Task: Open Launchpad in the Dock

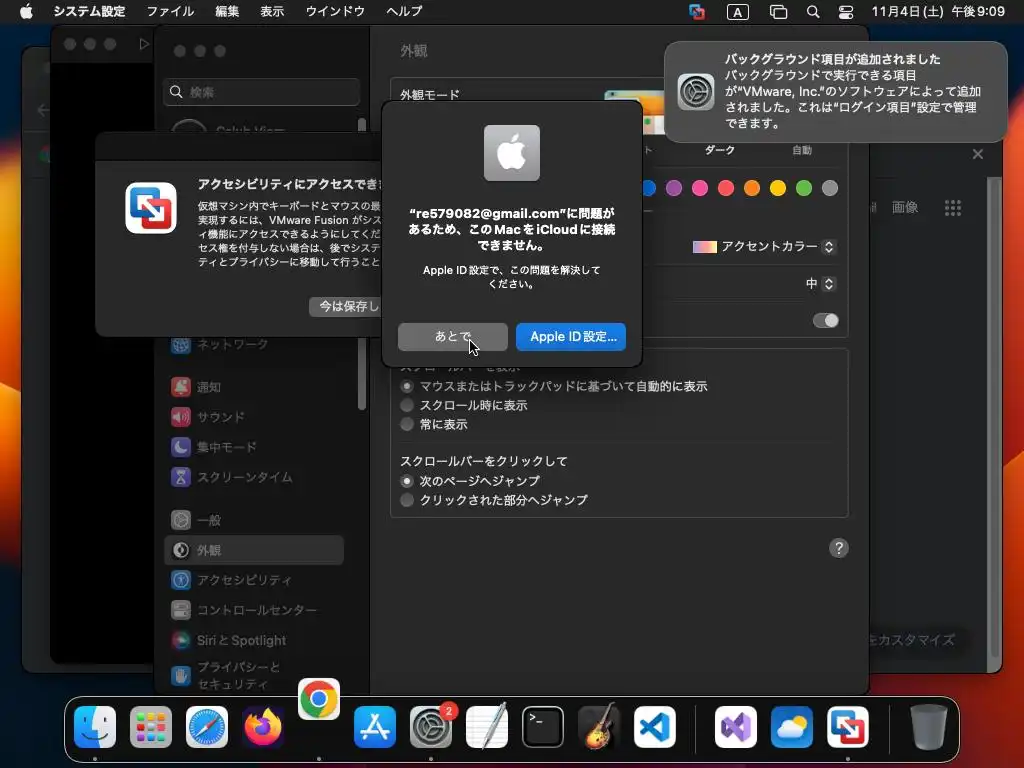Action: tap(151, 727)
